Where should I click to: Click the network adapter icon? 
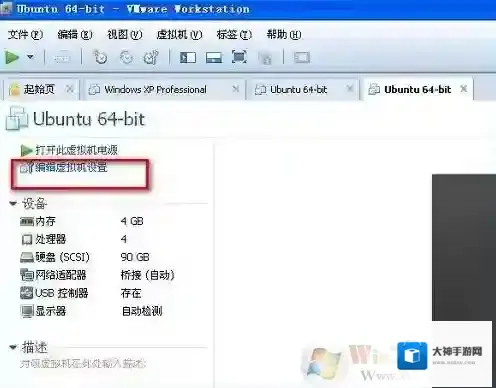coord(27,275)
